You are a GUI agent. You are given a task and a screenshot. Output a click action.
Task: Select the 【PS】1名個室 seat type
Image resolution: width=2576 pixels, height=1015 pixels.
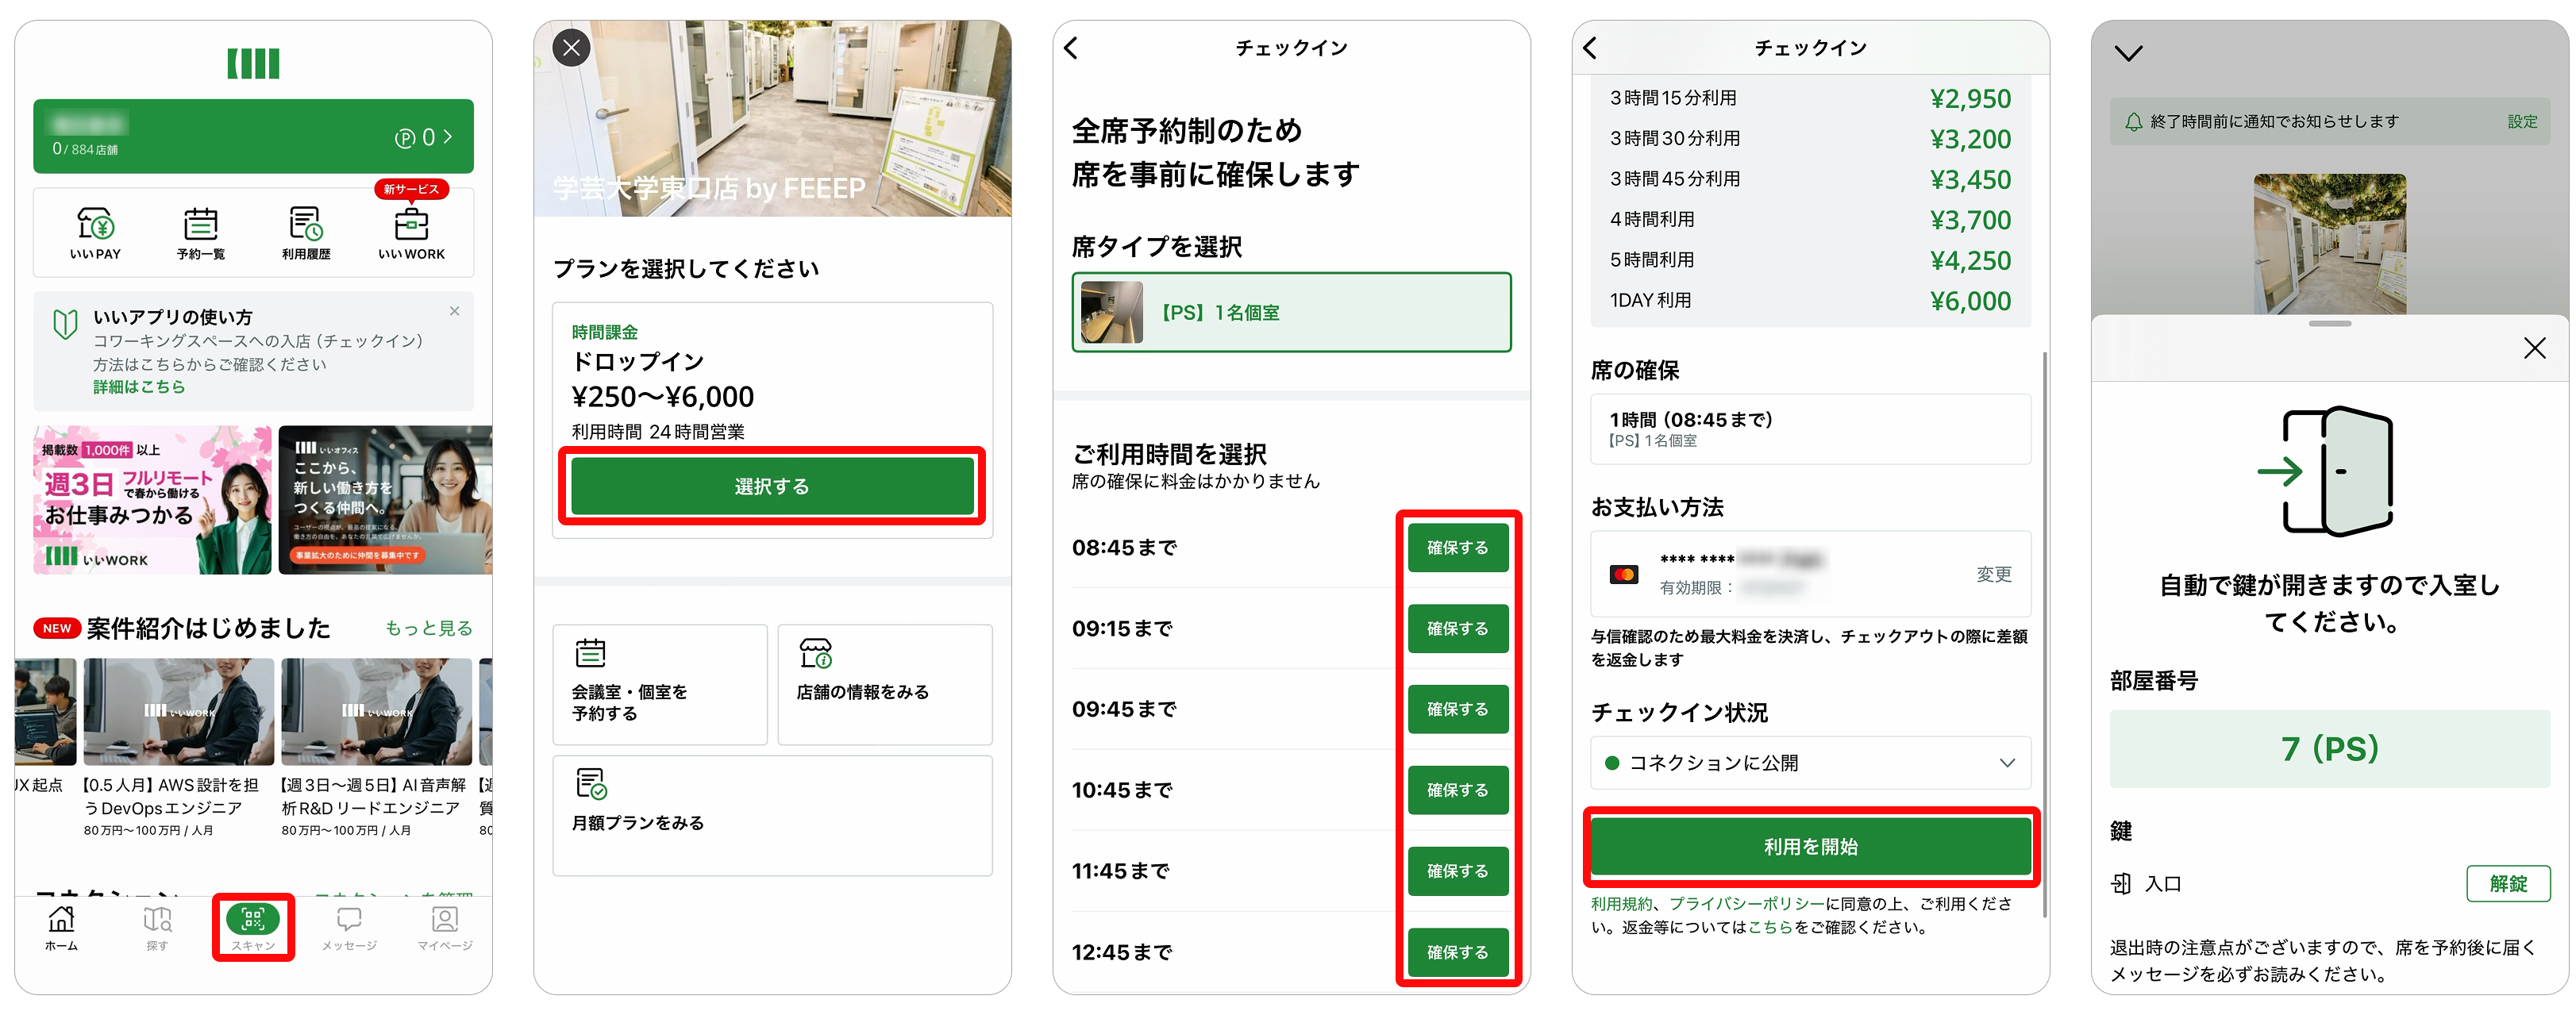click(x=1291, y=312)
